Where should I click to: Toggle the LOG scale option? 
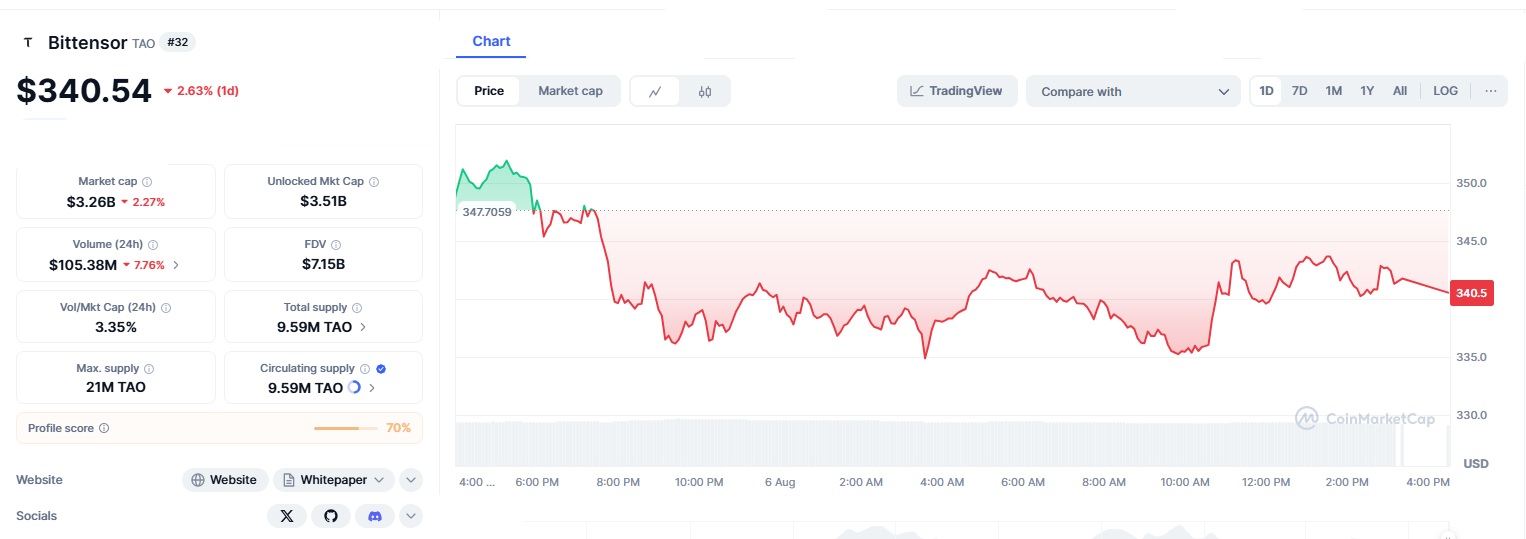[x=1445, y=91]
